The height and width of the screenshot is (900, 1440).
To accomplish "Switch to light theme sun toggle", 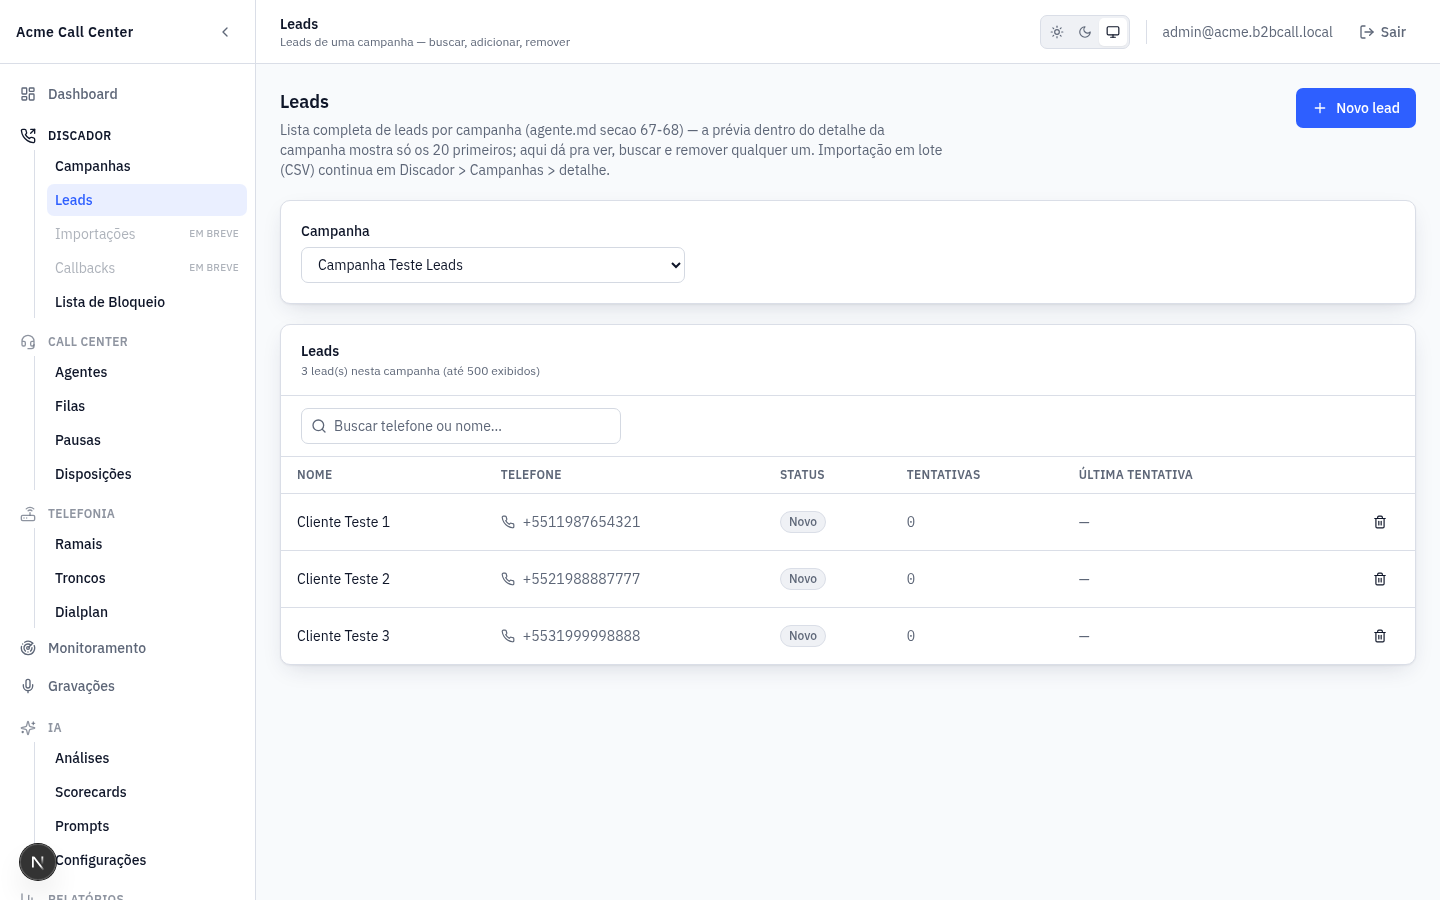I will (1057, 32).
